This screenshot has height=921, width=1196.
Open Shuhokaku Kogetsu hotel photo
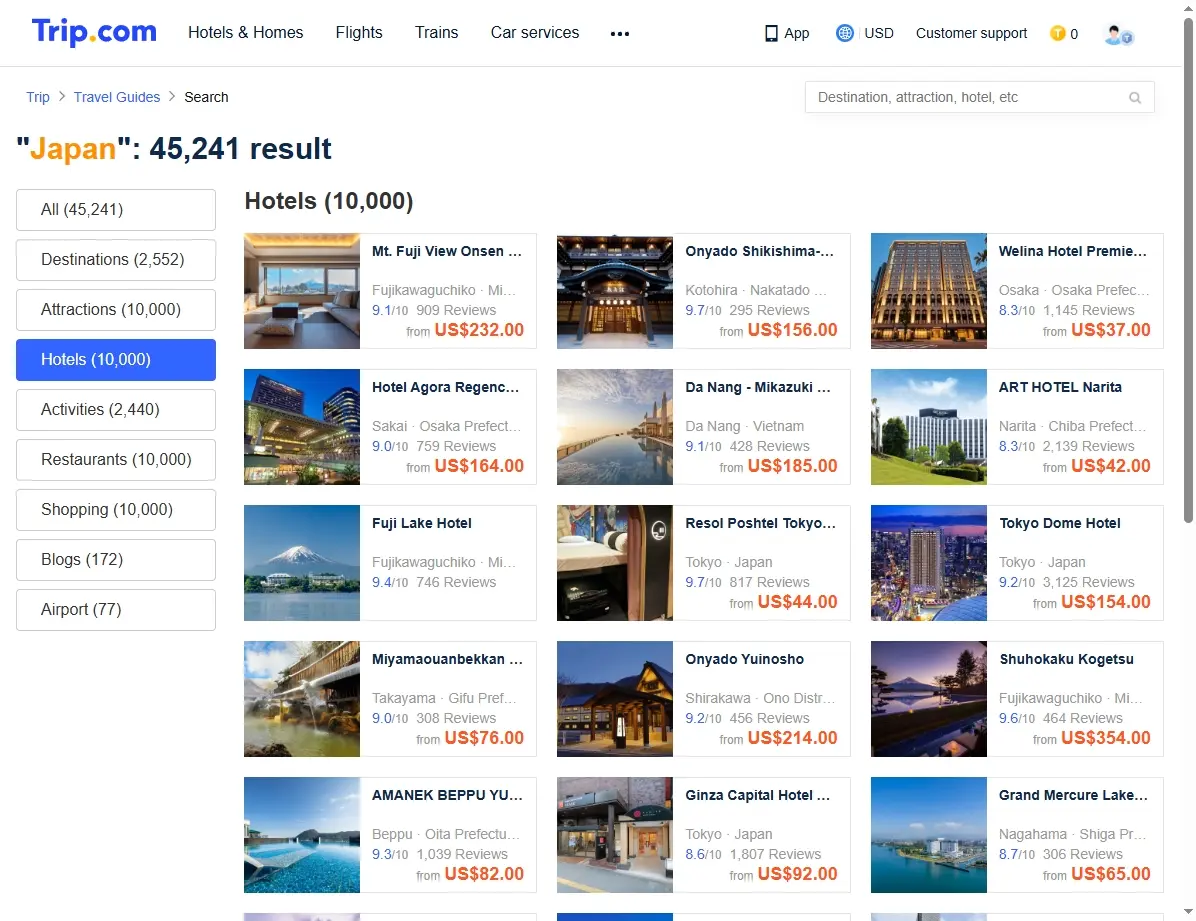(928, 698)
